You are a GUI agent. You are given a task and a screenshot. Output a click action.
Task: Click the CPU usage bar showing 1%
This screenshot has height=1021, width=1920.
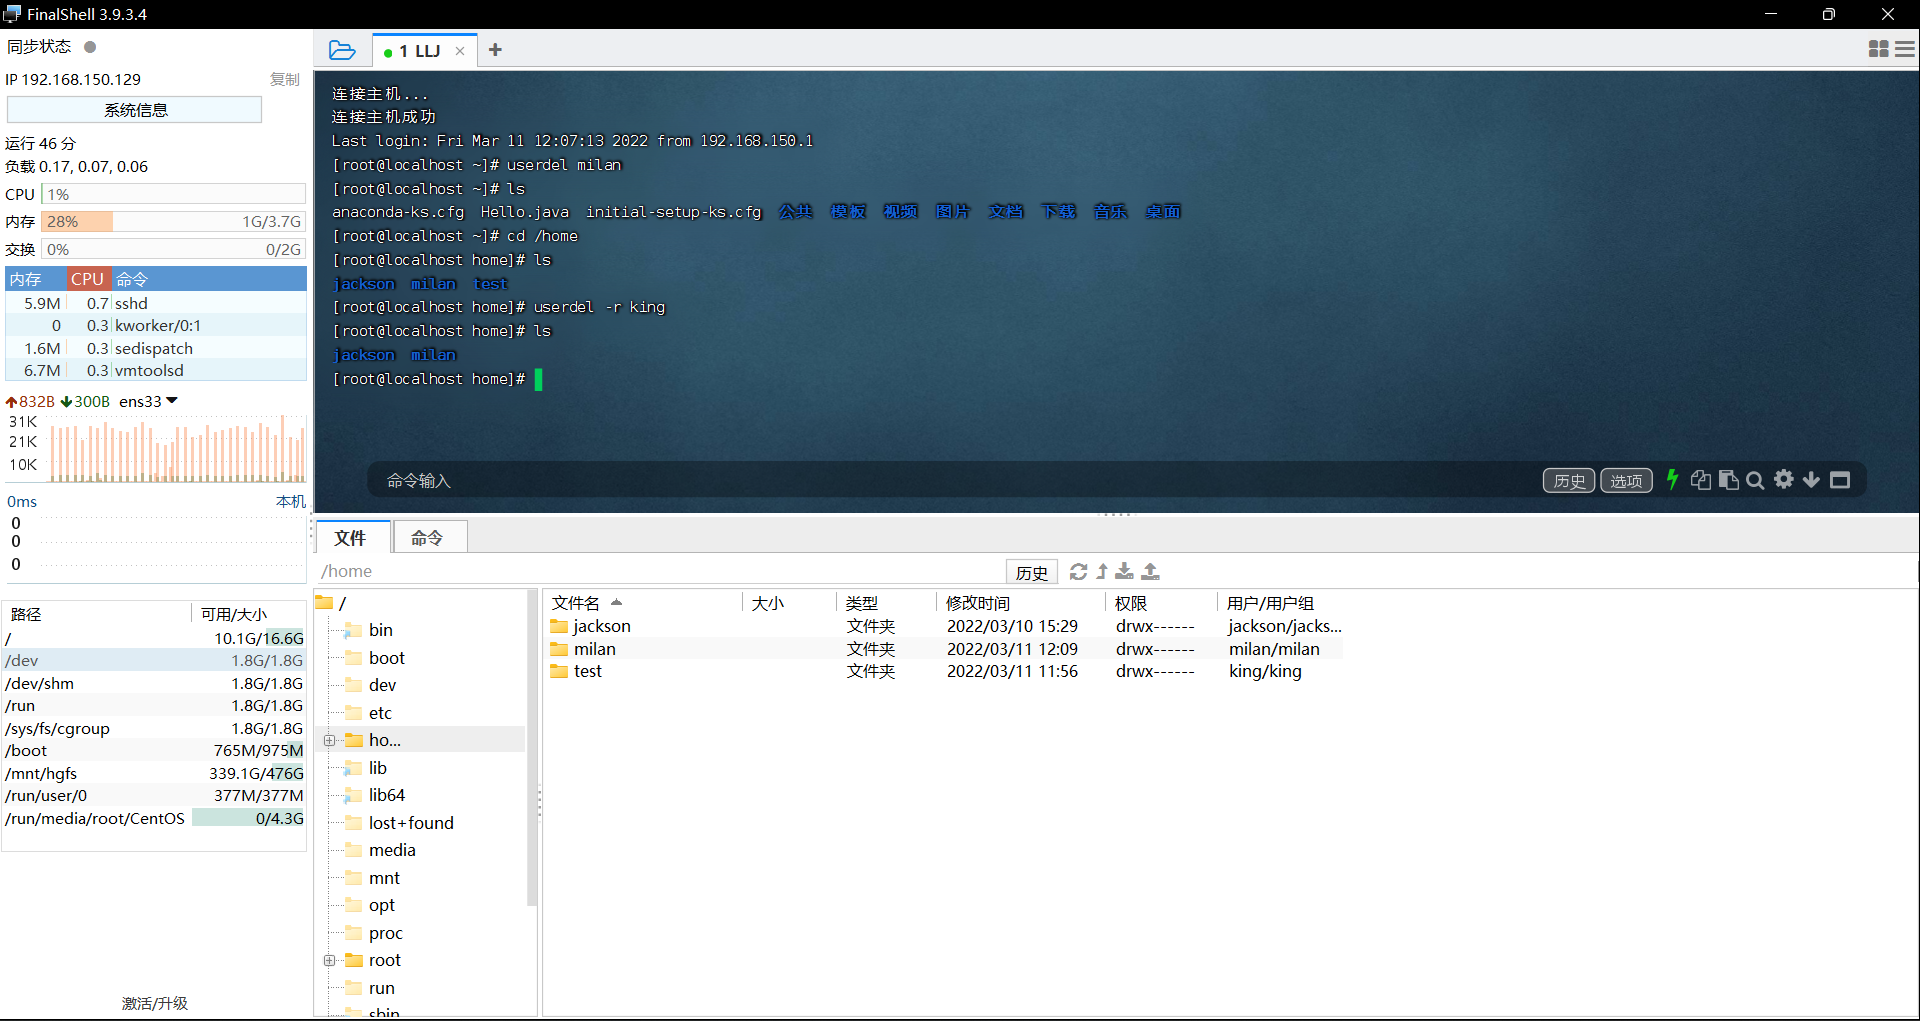(x=173, y=194)
